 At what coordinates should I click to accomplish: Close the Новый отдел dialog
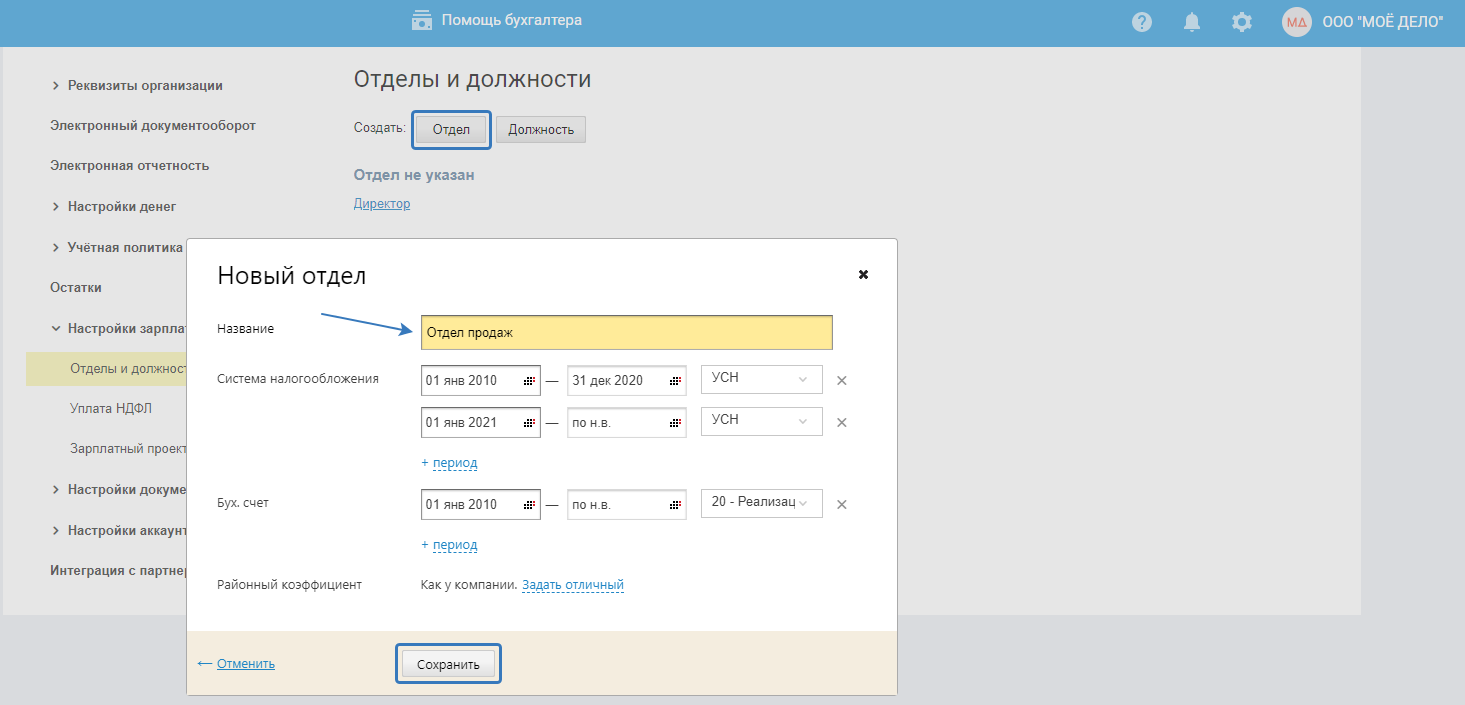864,274
